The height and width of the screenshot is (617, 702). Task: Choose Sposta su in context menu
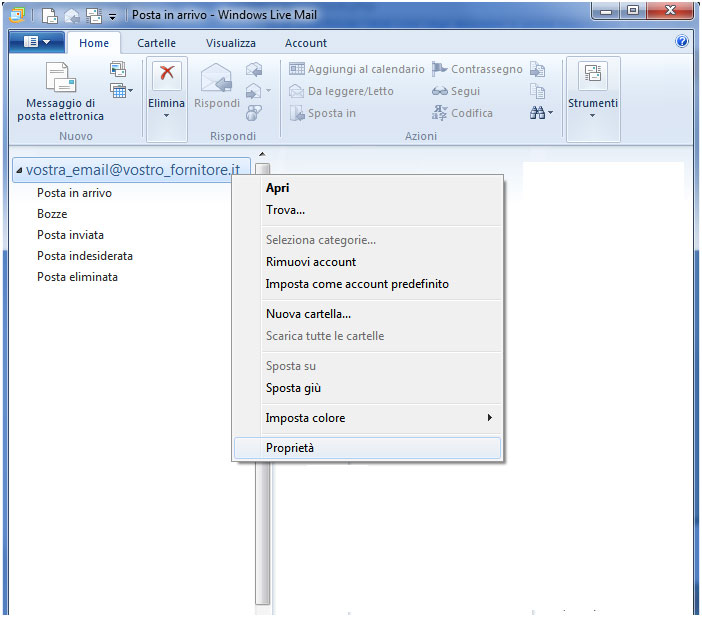367,366
